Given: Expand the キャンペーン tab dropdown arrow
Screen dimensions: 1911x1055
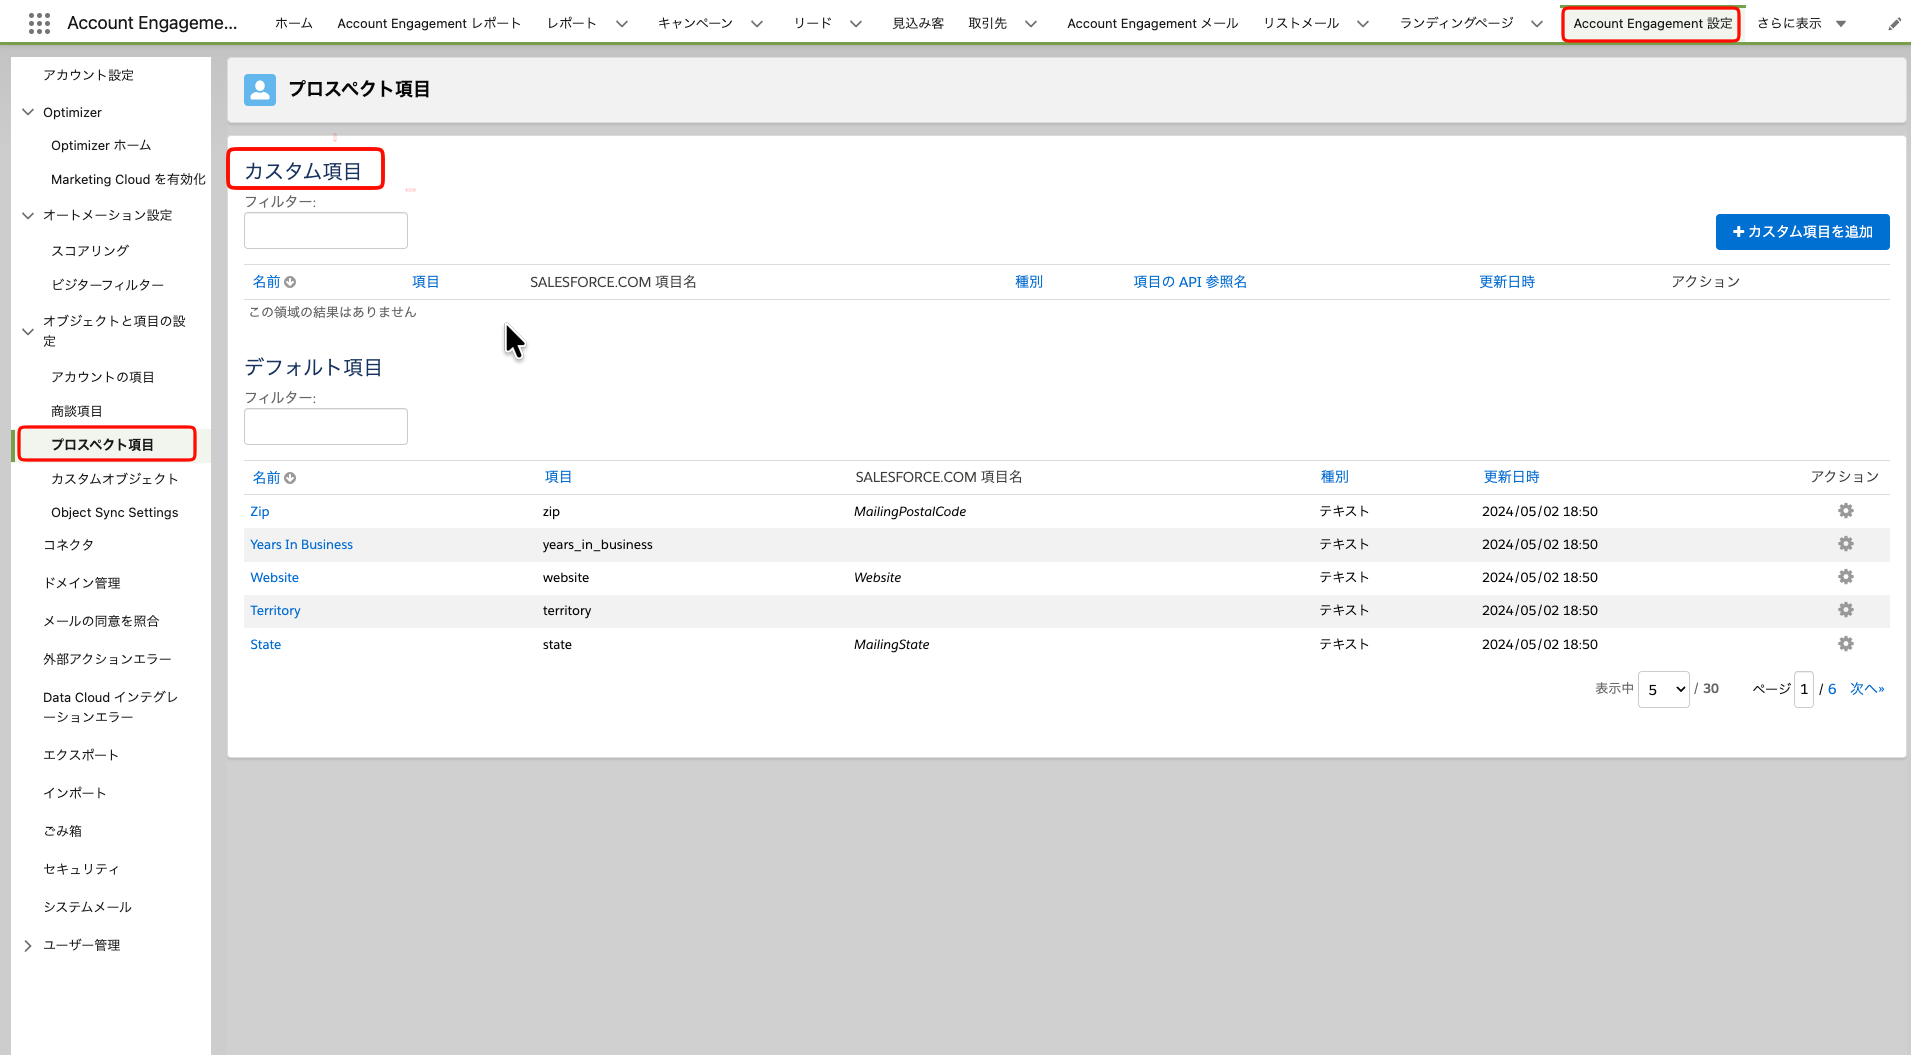Looking at the screenshot, I should tap(757, 24).
